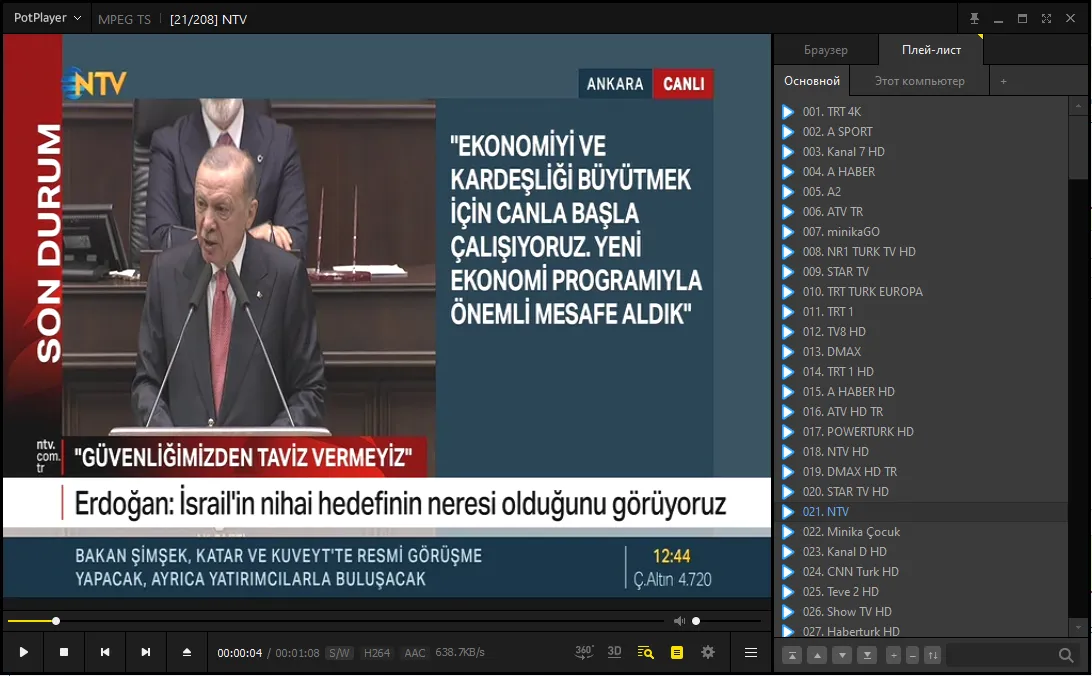Select 004. A HABER channel
The width and height of the screenshot is (1092, 676).
point(838,171)
